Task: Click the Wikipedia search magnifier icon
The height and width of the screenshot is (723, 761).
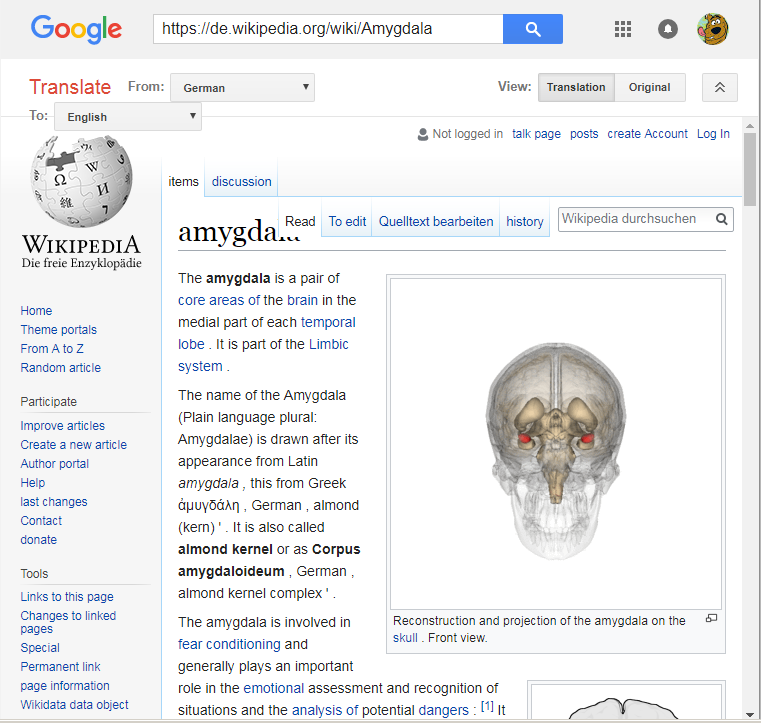Action: pos(722,219)
